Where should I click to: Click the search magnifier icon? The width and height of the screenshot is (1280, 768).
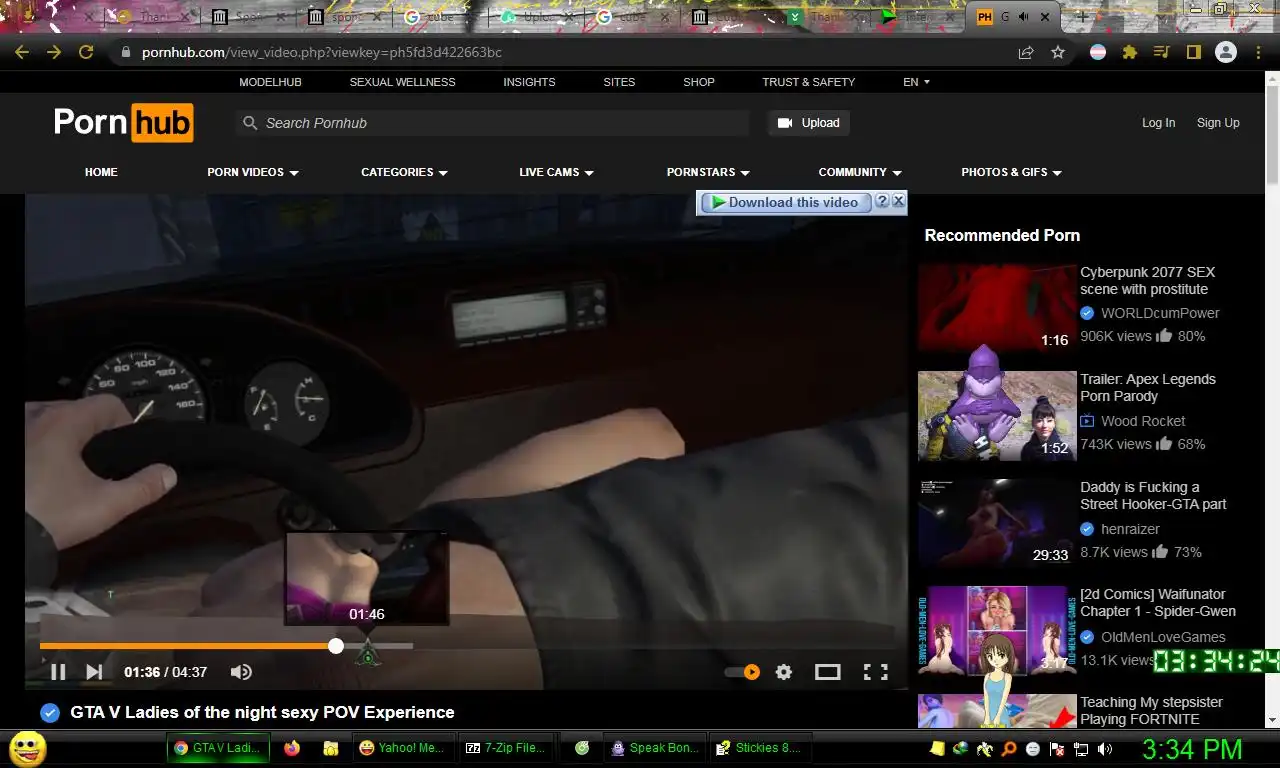tap(250, 123)
